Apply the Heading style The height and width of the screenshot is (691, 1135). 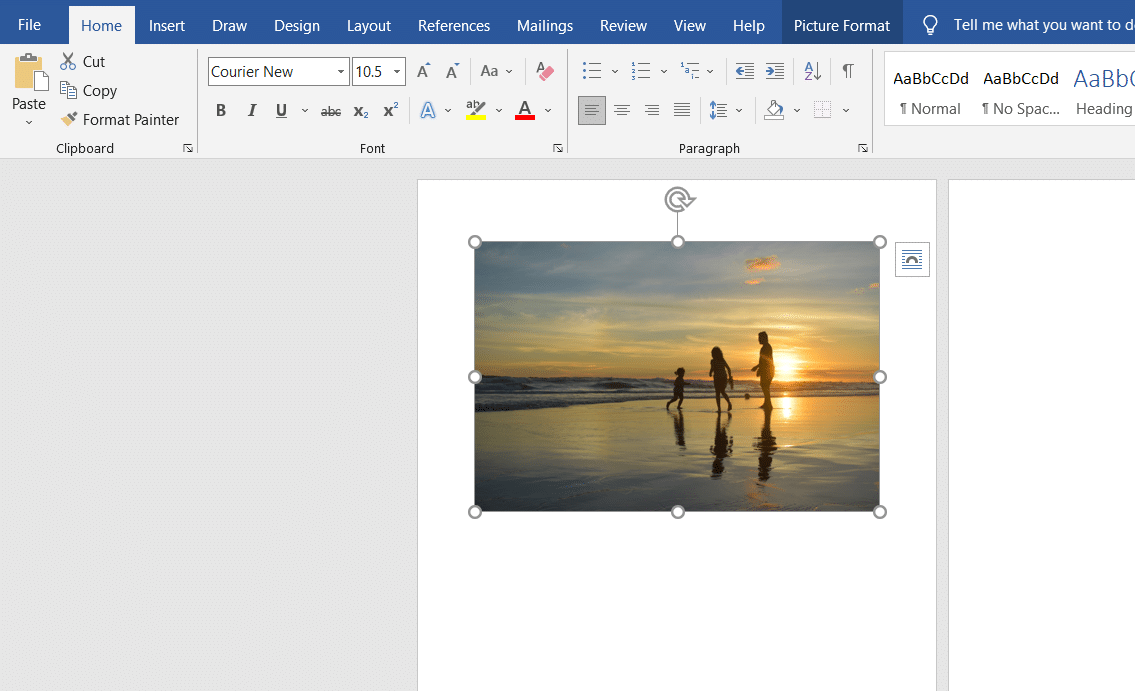coord(1104,93)
